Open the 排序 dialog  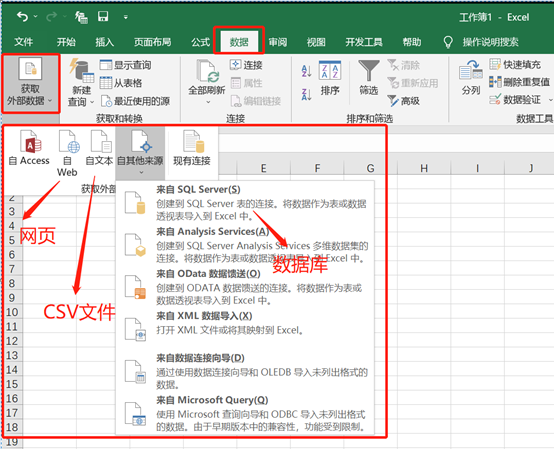tap(330, 78)
